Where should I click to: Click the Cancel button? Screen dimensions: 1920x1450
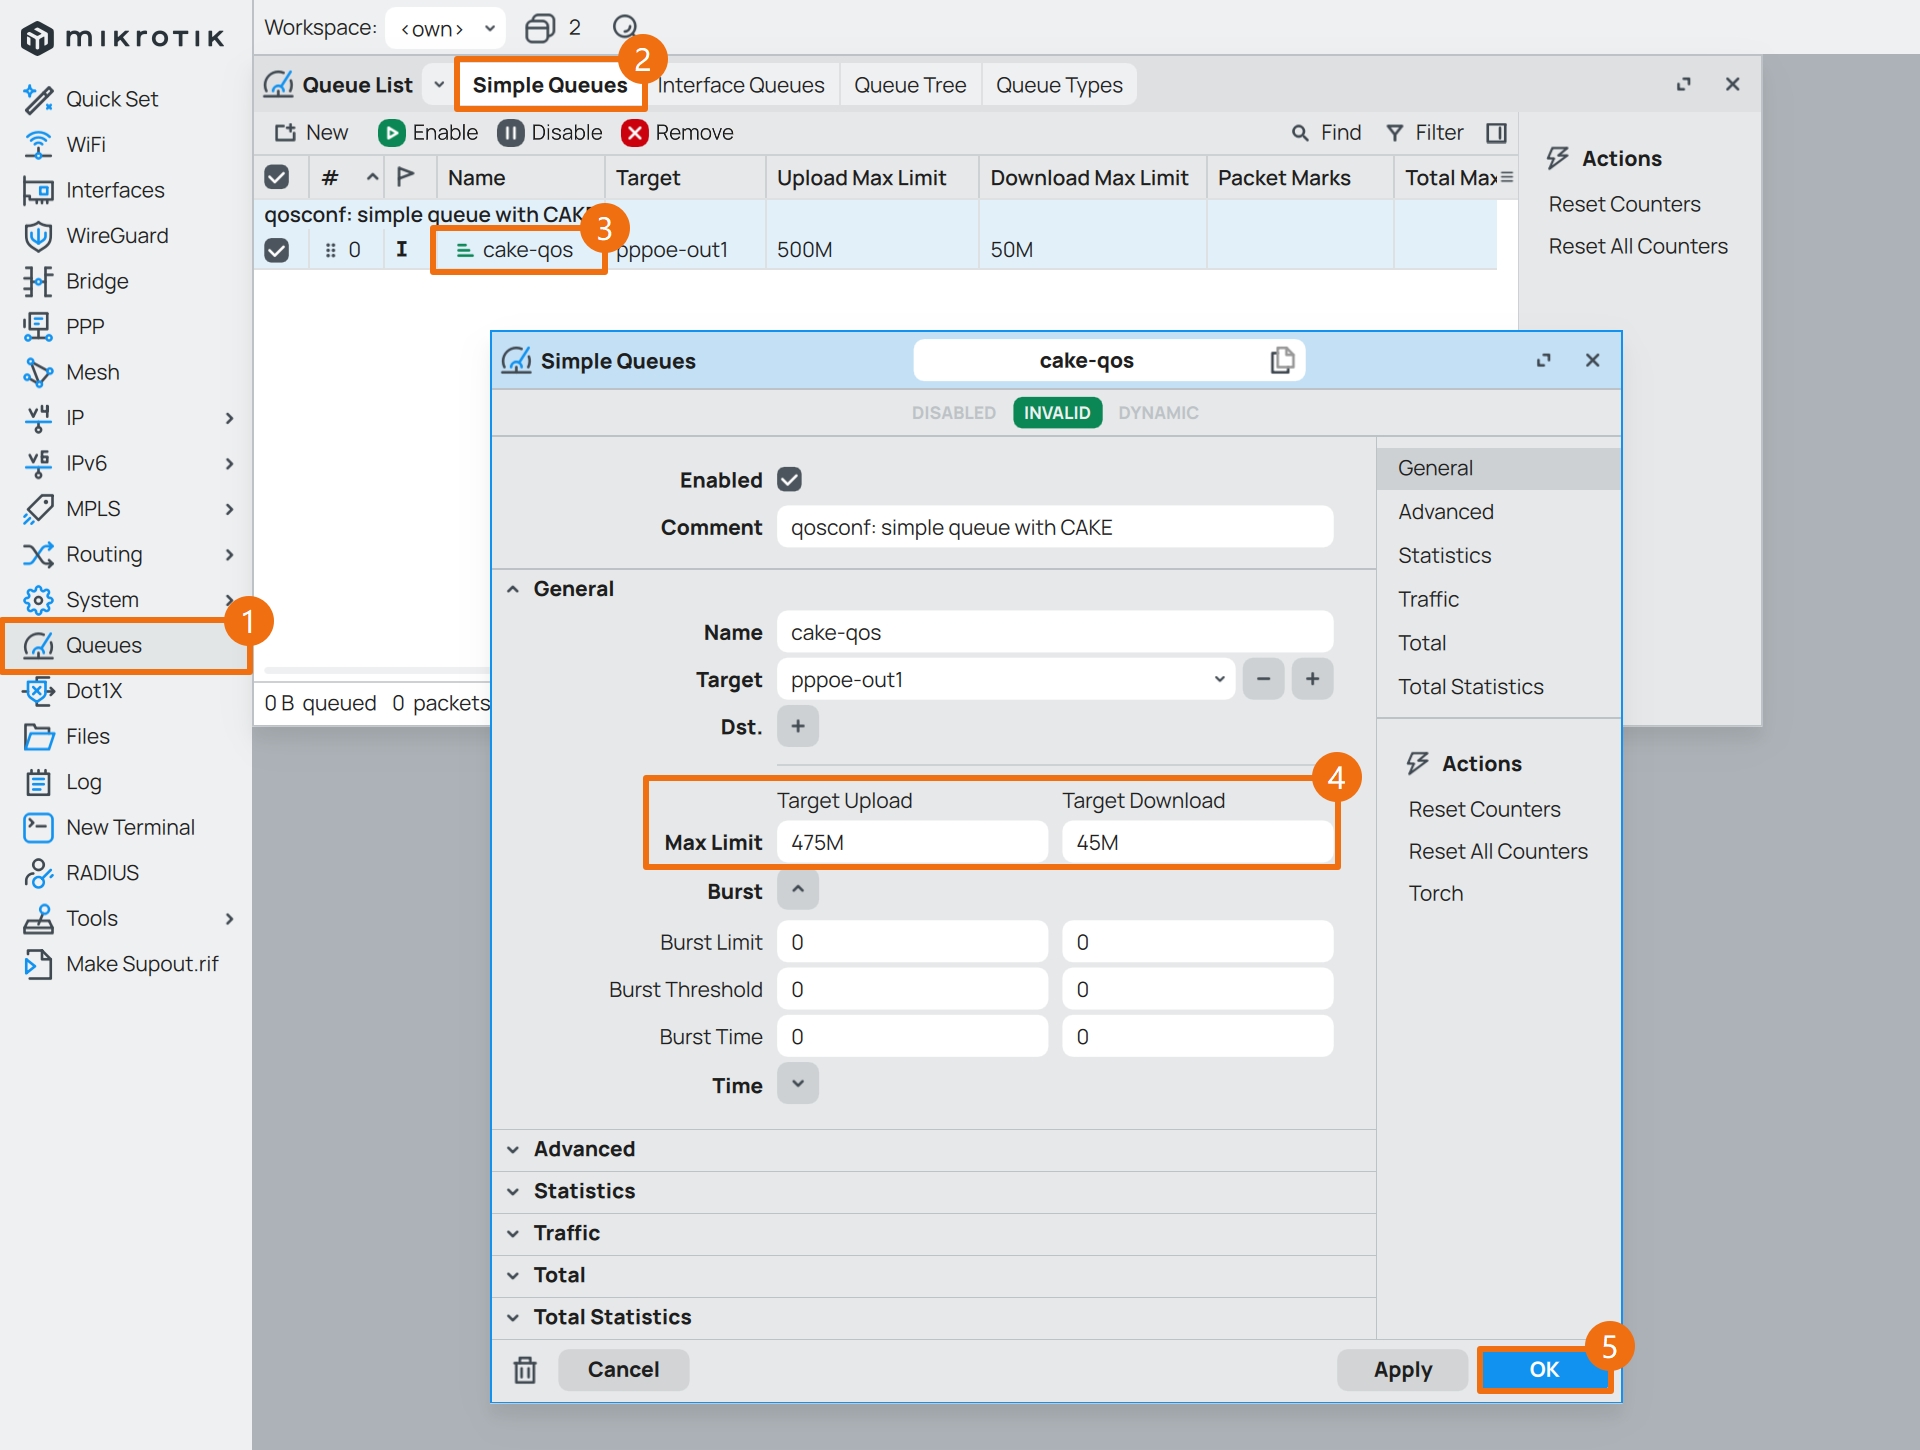623,1370
